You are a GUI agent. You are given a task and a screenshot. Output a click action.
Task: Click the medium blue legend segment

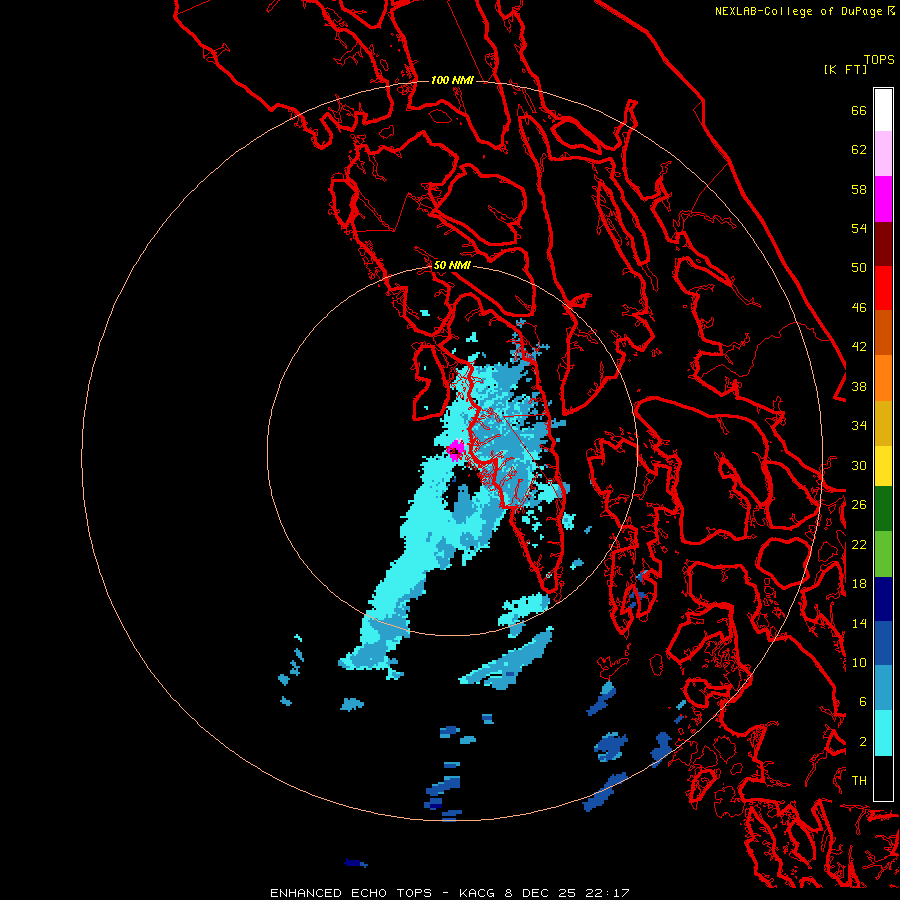883,643
